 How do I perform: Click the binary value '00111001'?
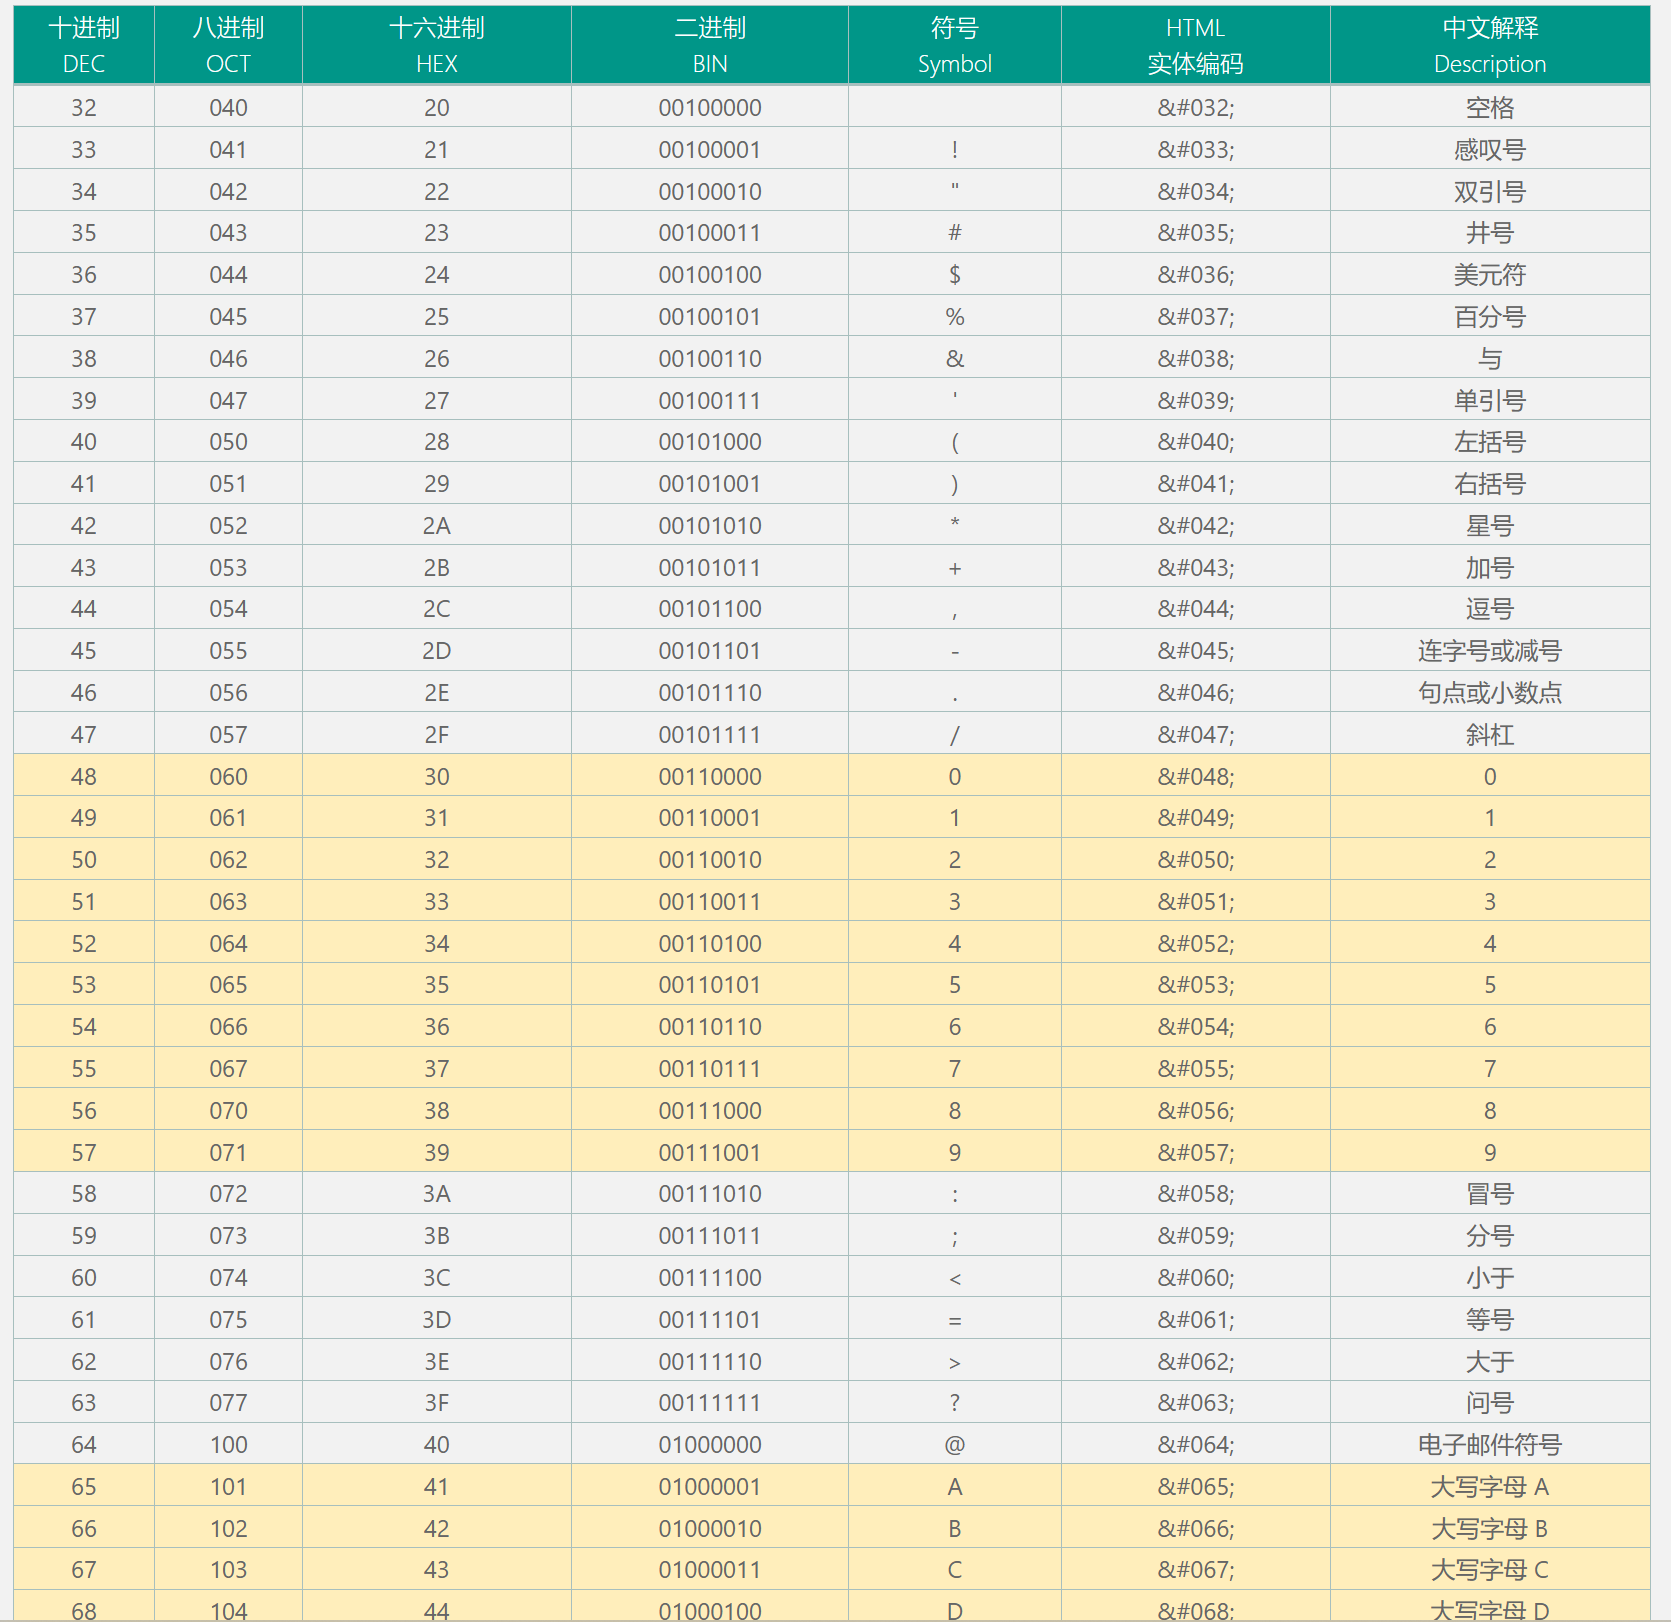(710, 1152)
